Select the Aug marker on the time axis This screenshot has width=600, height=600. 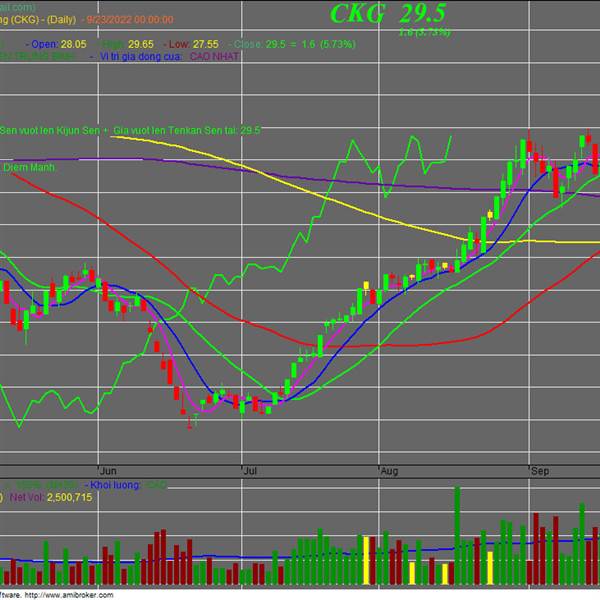pos(390,471)
